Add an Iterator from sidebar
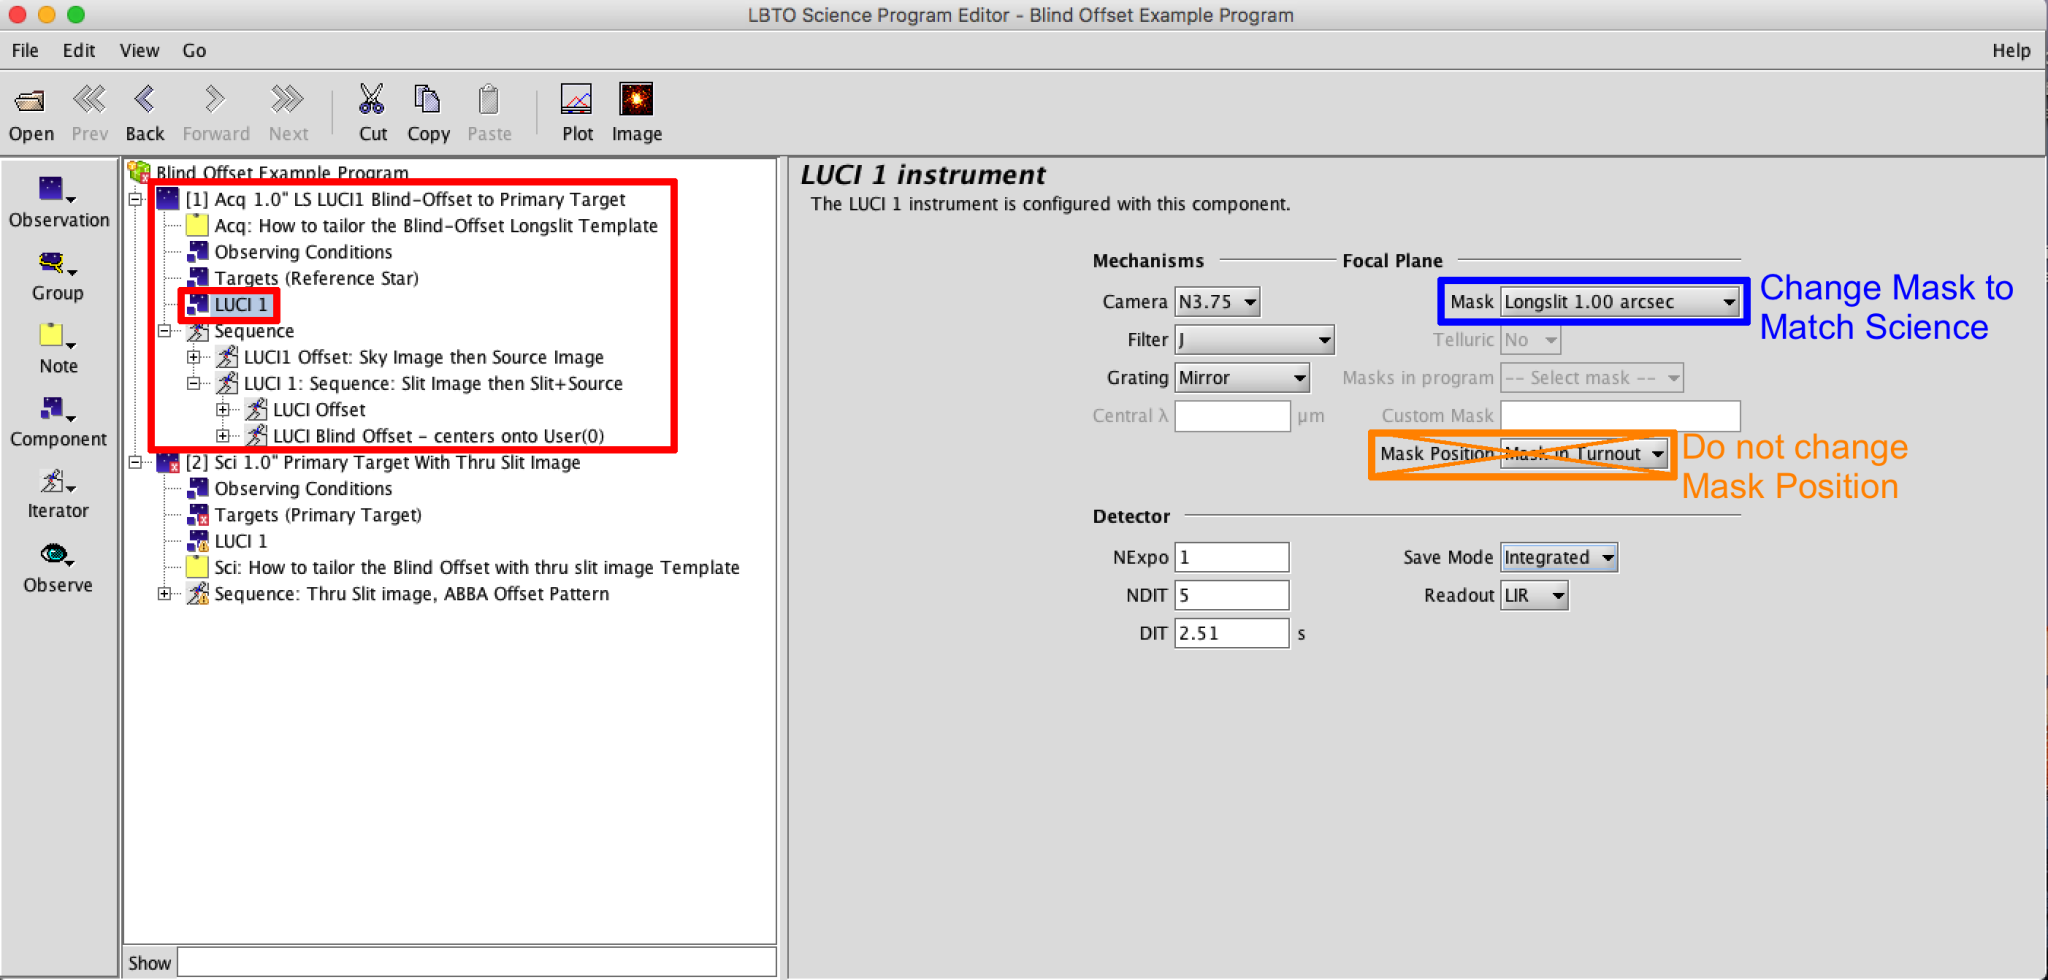The height and width of the screenshot is (980, 2048). (58, 494)
